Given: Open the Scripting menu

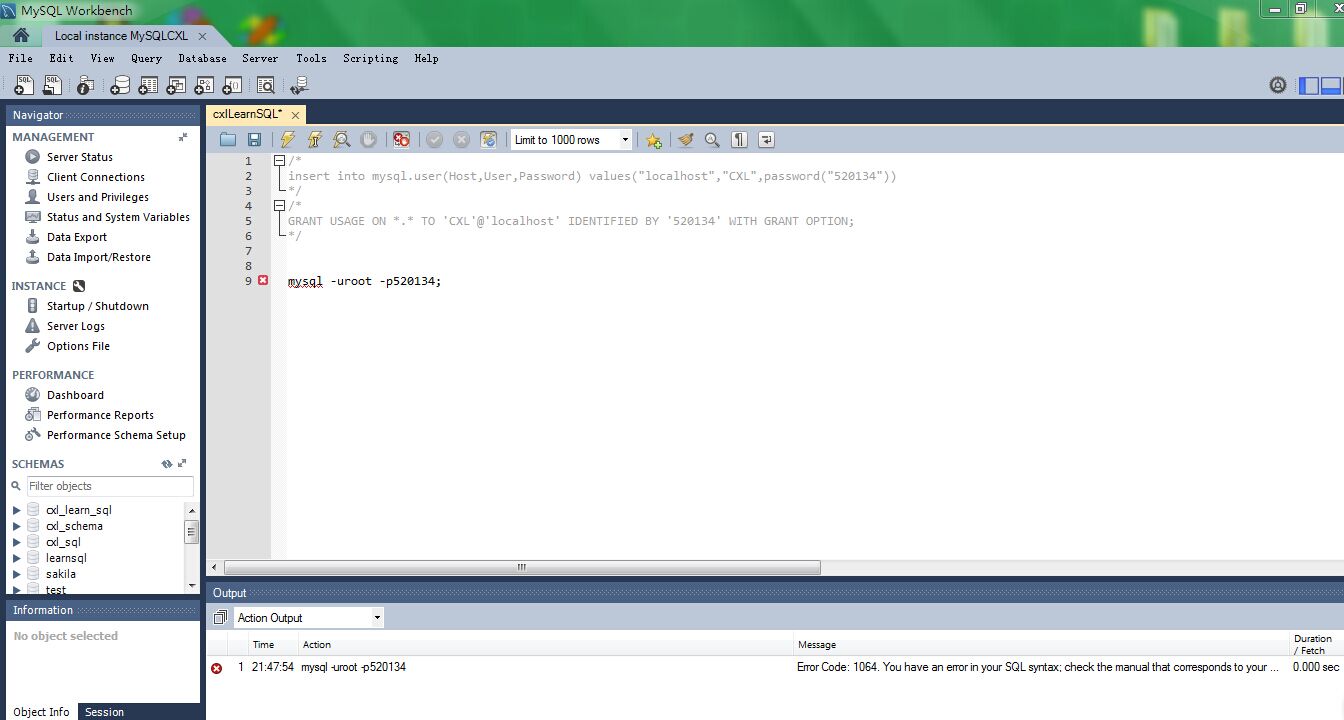Looking at the screenshot, I should click(x=371, y=58).
